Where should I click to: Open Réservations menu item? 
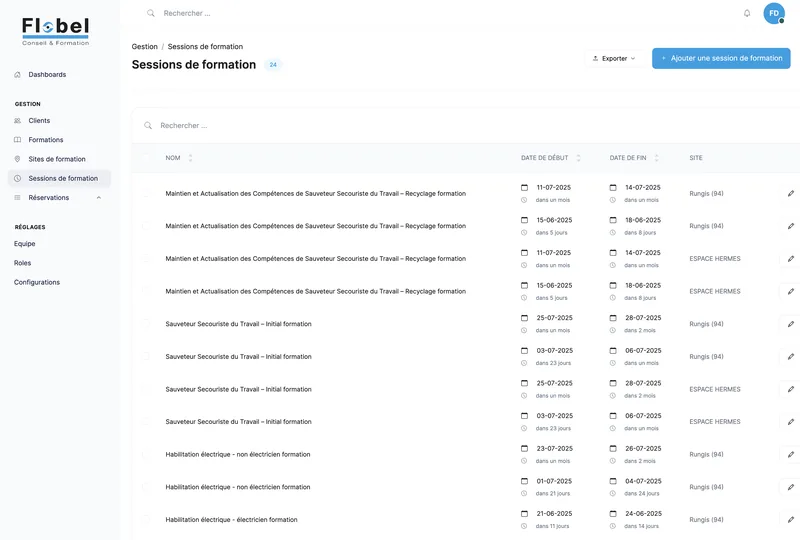[48, 198]
